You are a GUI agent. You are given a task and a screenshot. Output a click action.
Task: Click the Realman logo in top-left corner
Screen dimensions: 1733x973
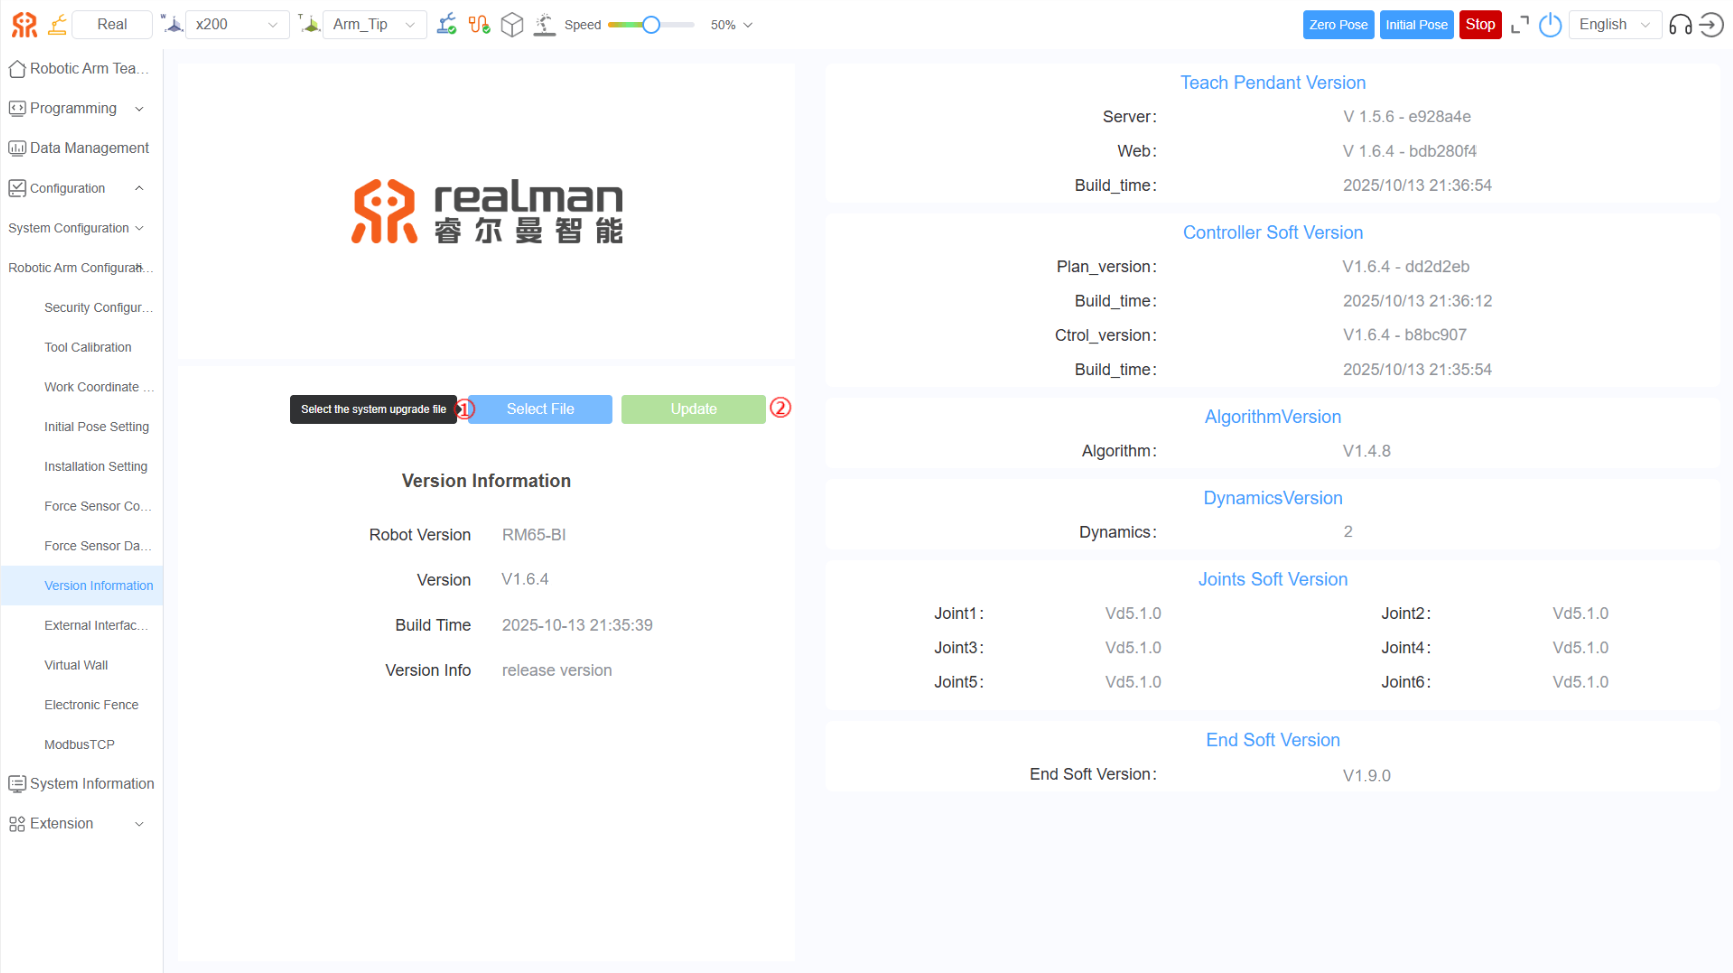(x=24, y=25)
